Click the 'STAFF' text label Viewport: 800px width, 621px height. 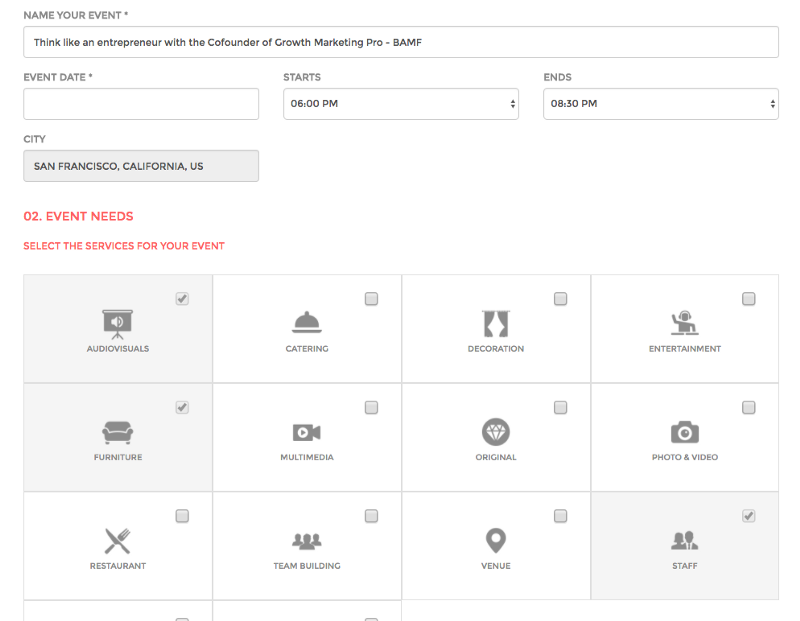pos(685,566)
